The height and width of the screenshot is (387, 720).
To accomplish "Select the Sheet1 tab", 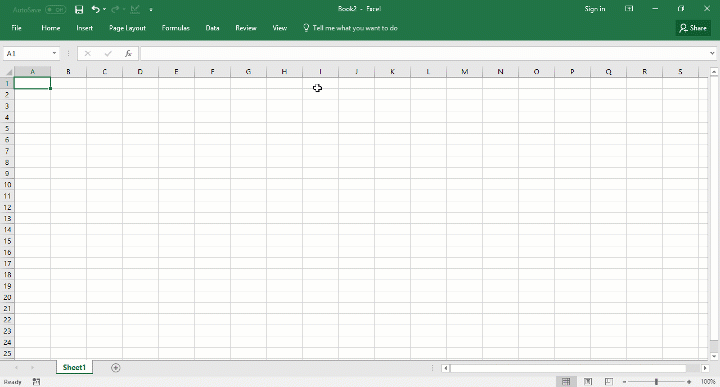I will click(x=74, y=367).
